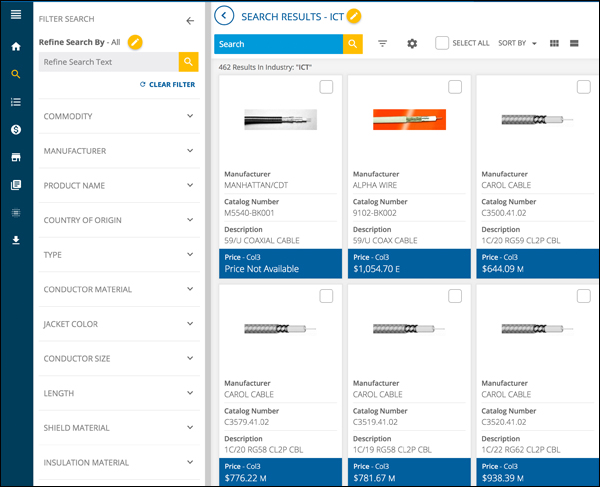Open the MANHATTAN/CDT coaxial cable image
The width and height of the screenshot is (600, 487).
280,119
